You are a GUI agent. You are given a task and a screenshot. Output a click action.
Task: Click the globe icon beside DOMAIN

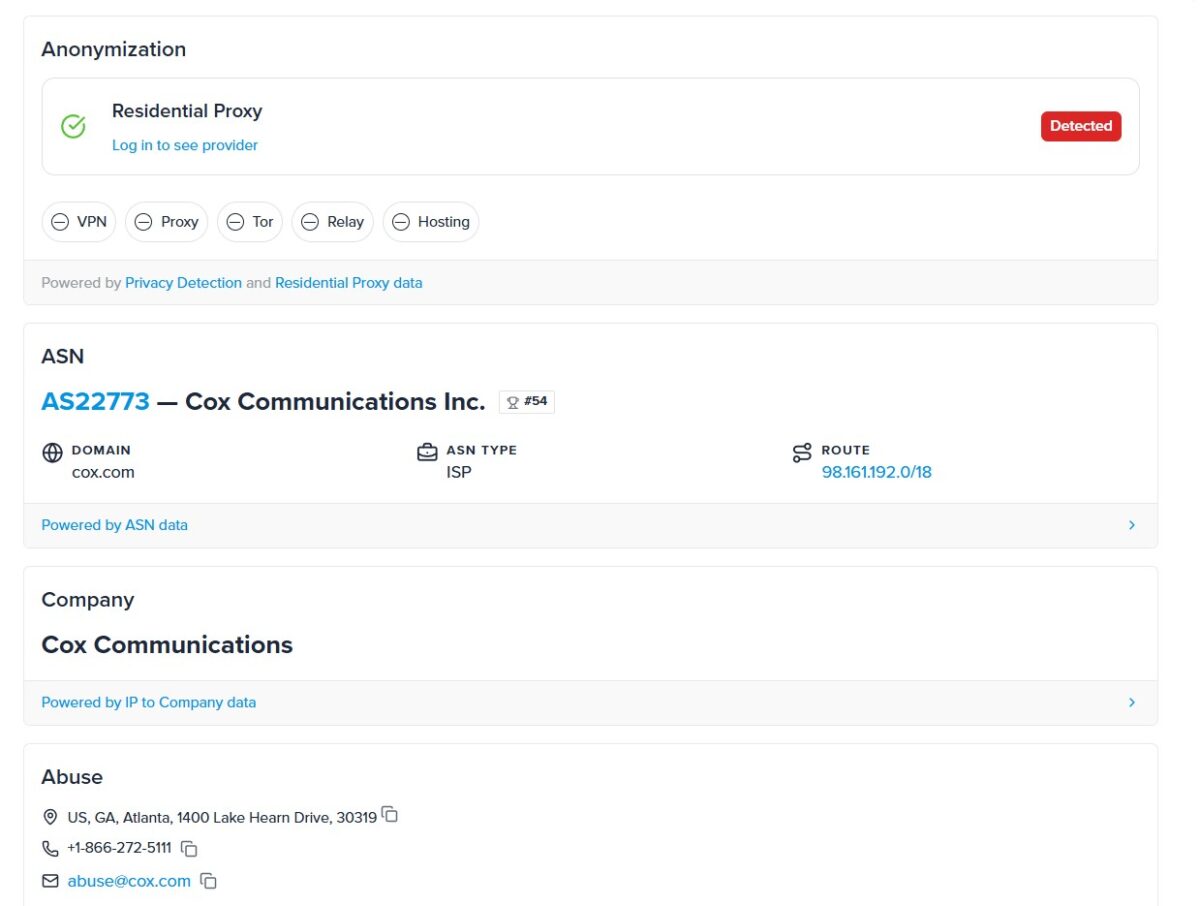pyautogui.click(x=52, y=453)
